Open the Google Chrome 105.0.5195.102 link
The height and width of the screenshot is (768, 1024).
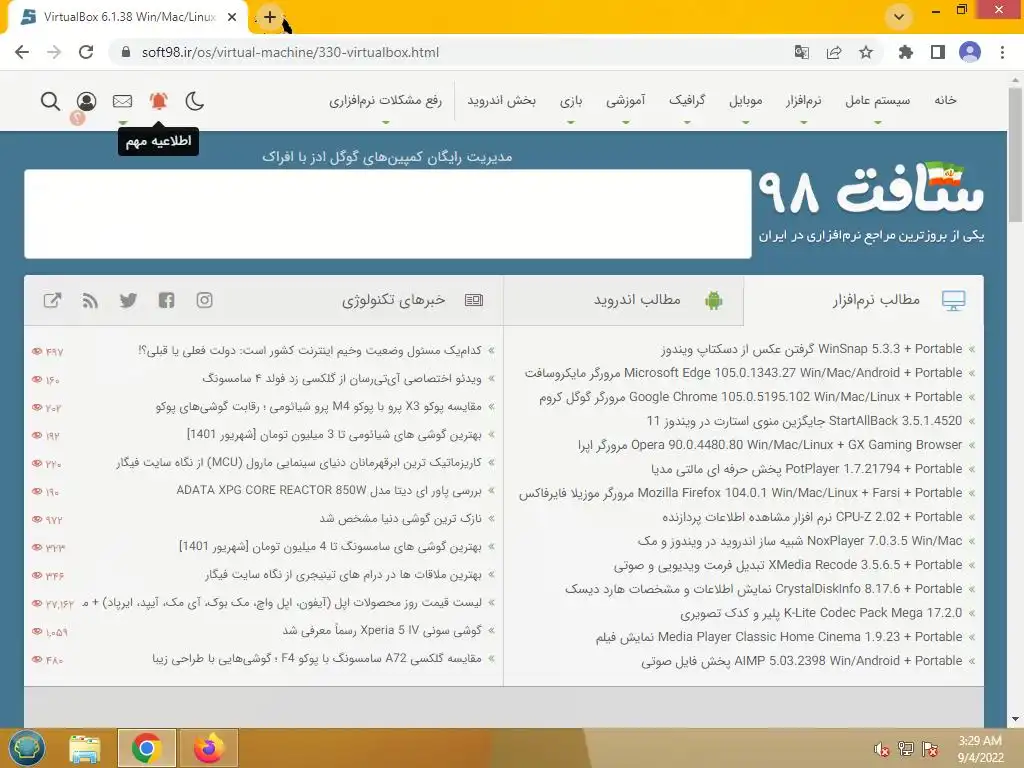click(750, 397)
